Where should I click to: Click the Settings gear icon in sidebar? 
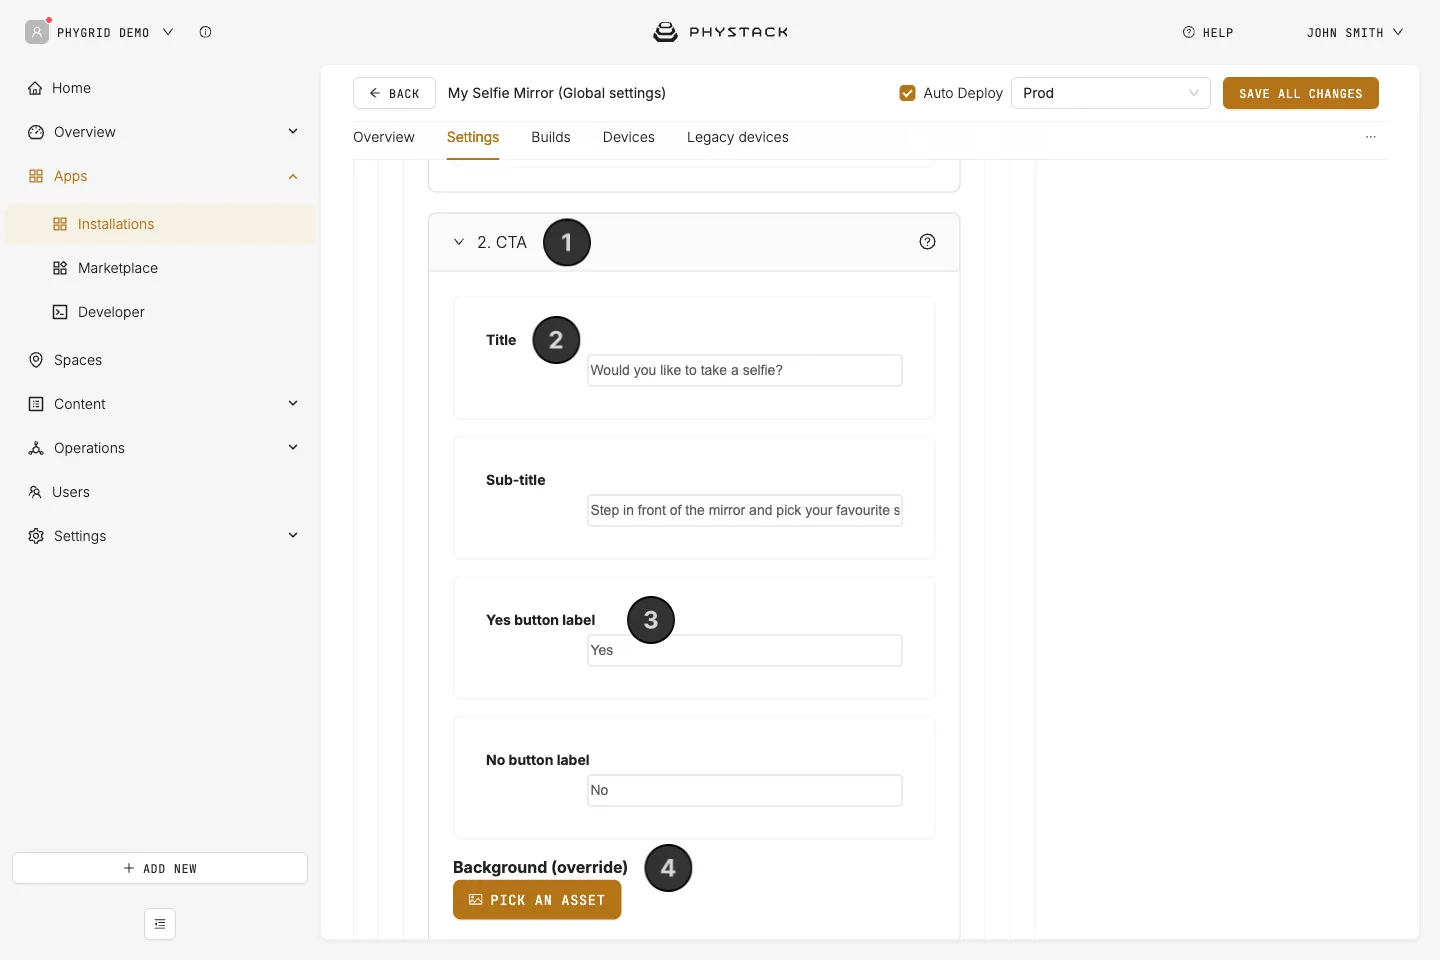36,536
